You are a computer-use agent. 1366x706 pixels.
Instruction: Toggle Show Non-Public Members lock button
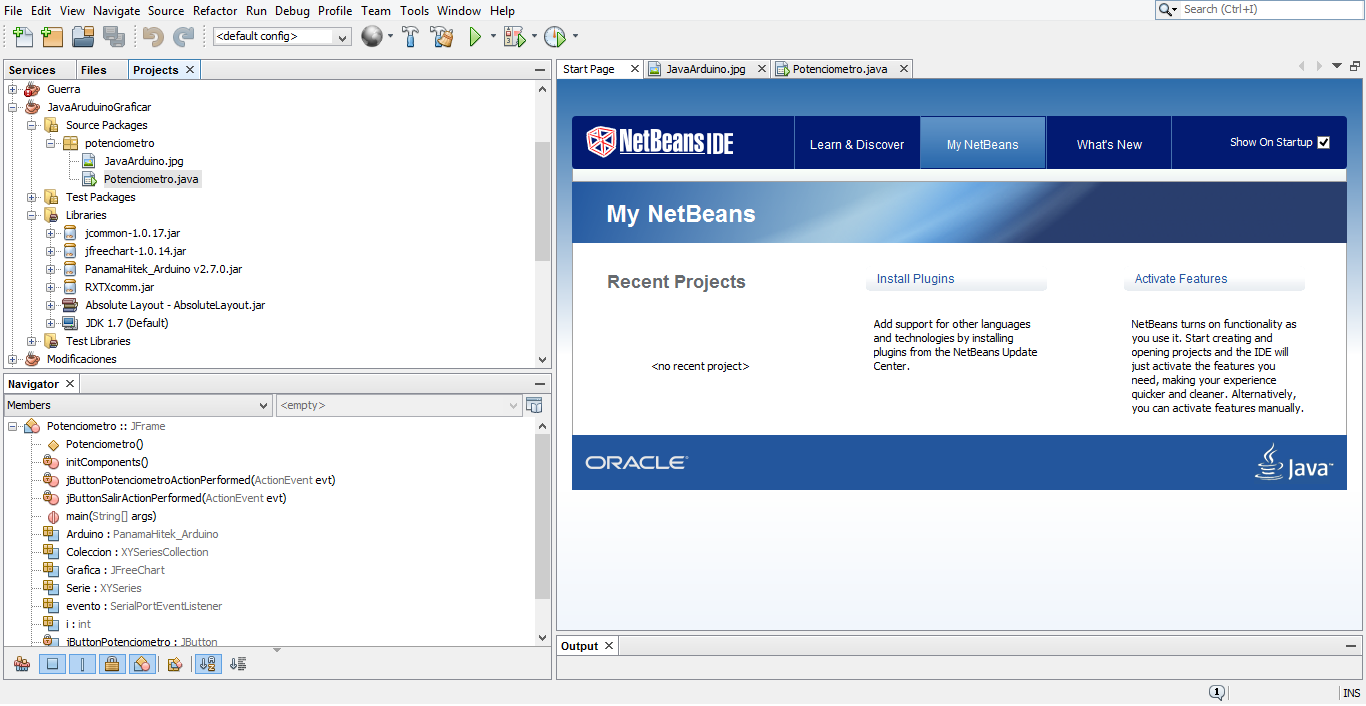coord(112,663)
